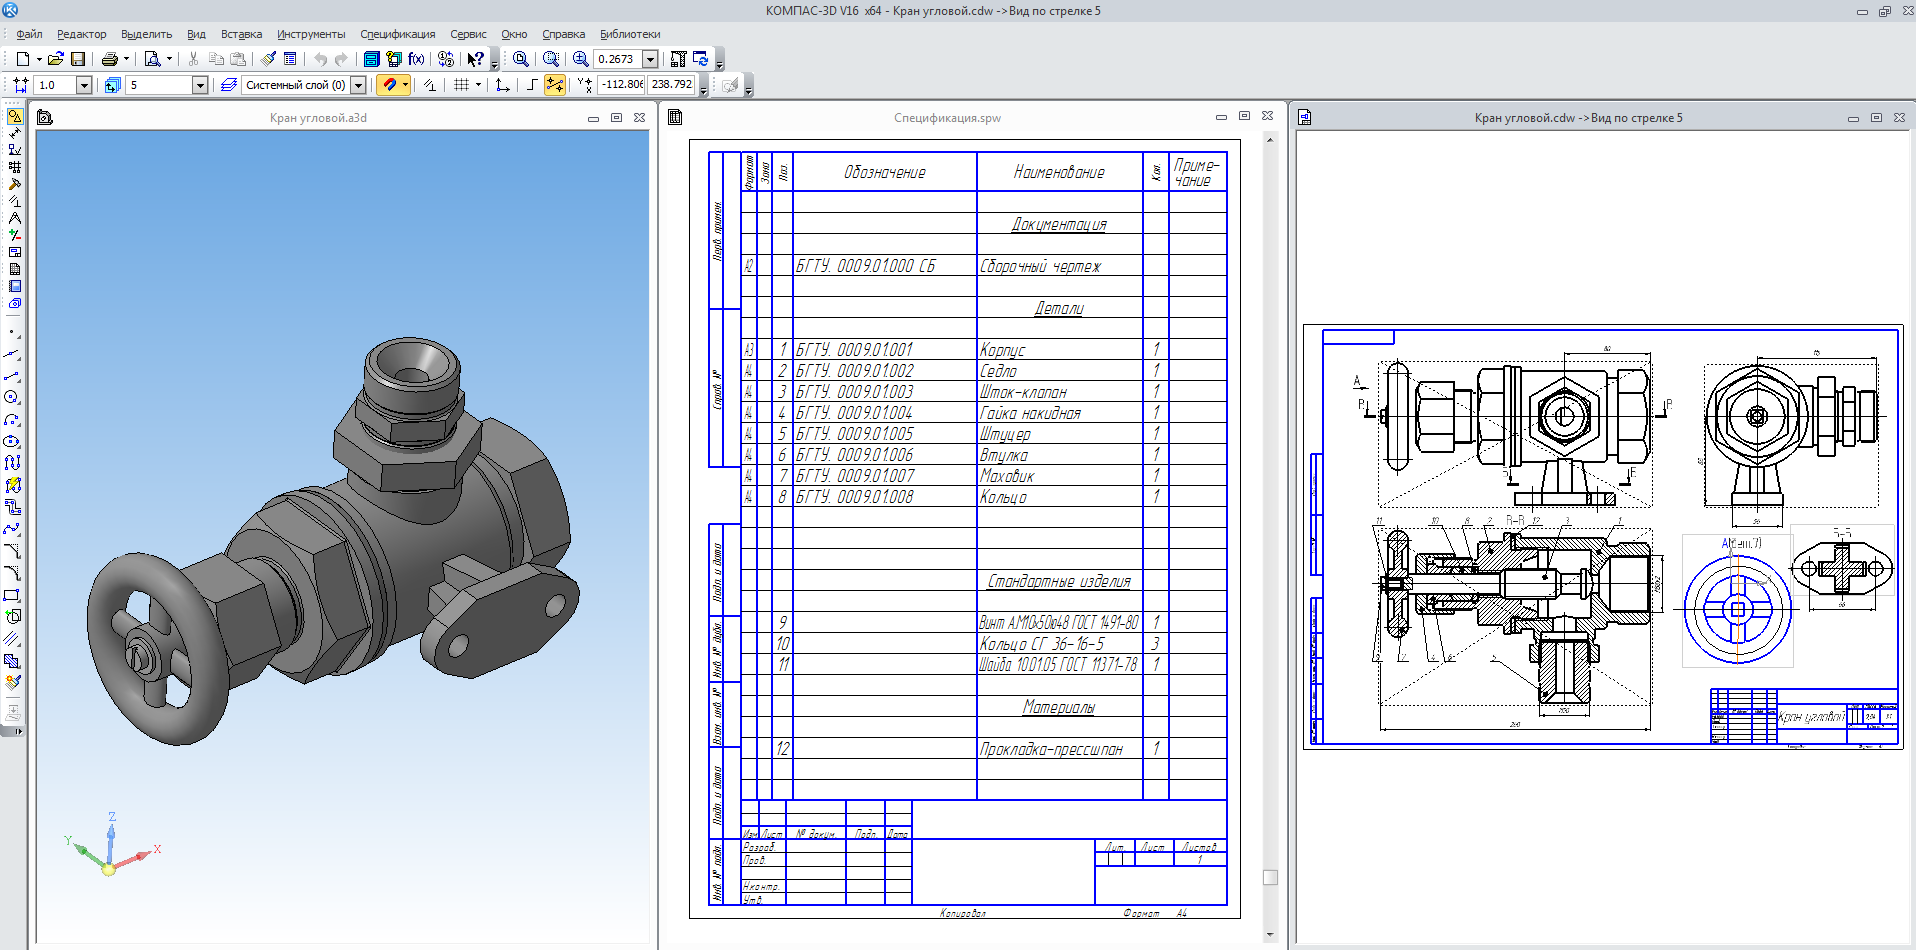Select the Корпус row in the specification
Viewport: 1916px width, 950px height.
pyautogui.click(x=984, y=349)
